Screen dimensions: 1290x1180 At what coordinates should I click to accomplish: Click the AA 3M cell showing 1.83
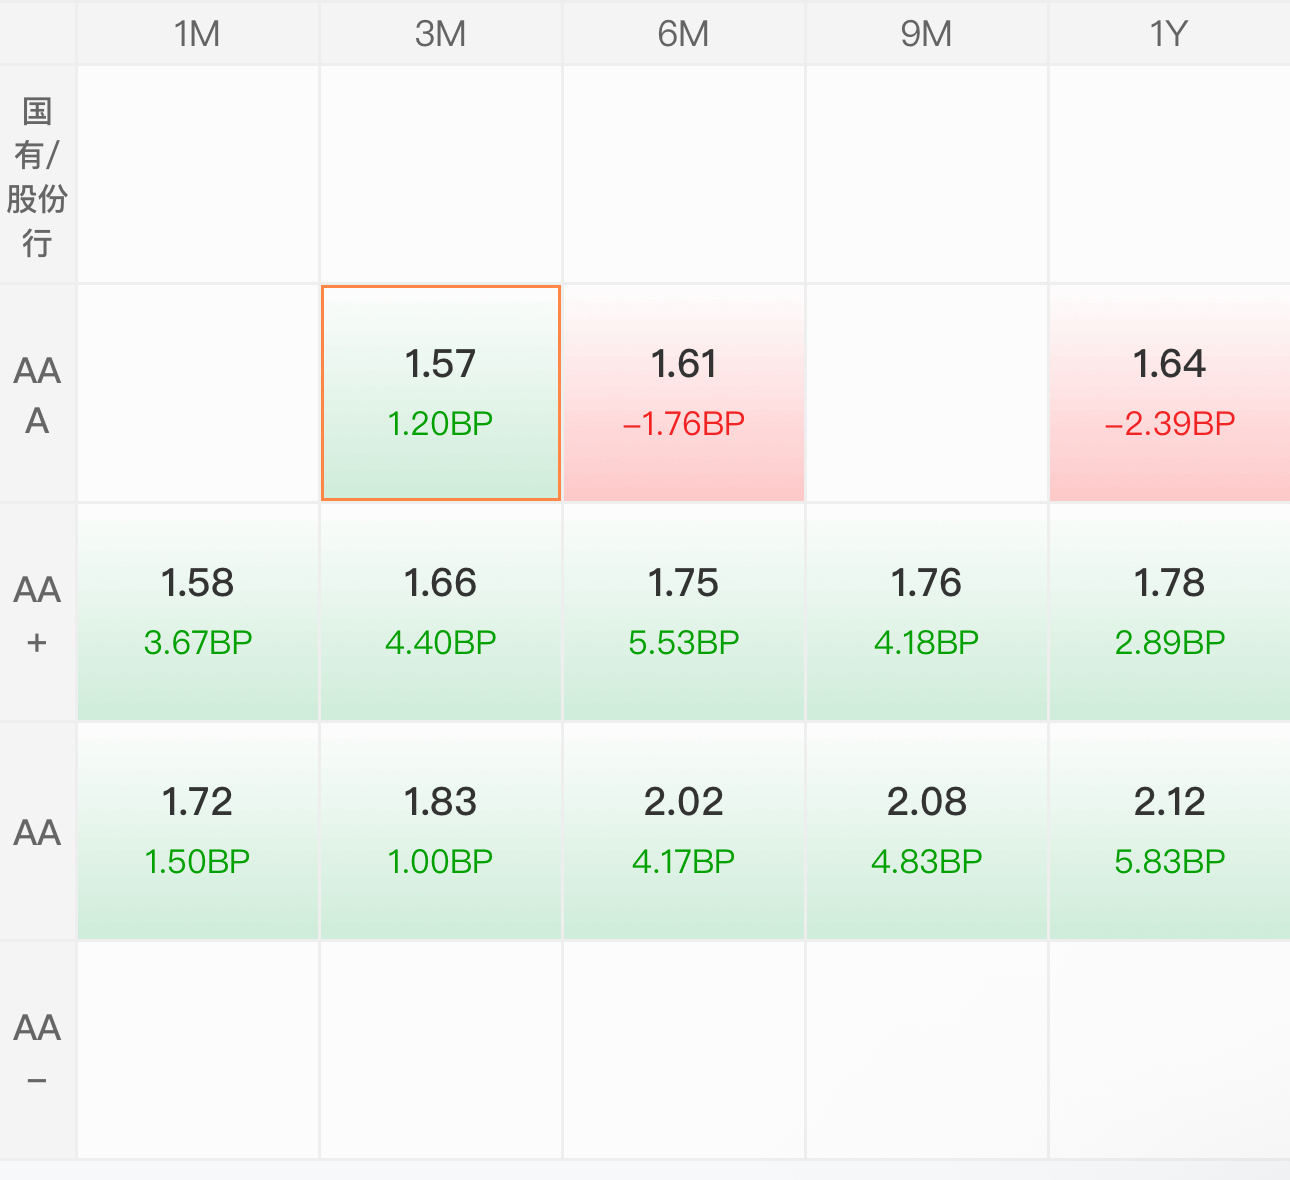click(x=440, y=831)
